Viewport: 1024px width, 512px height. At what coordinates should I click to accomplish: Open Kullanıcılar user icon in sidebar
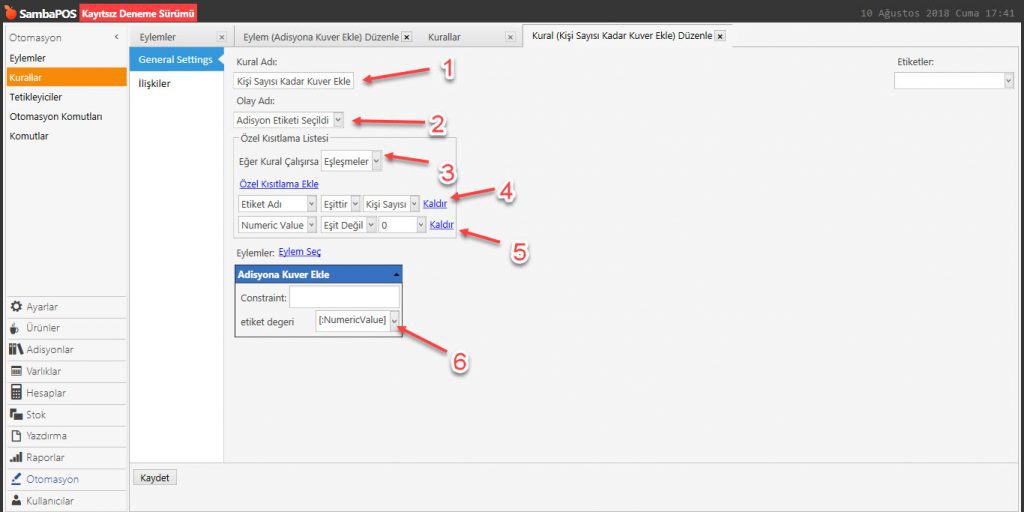[16, 501]
